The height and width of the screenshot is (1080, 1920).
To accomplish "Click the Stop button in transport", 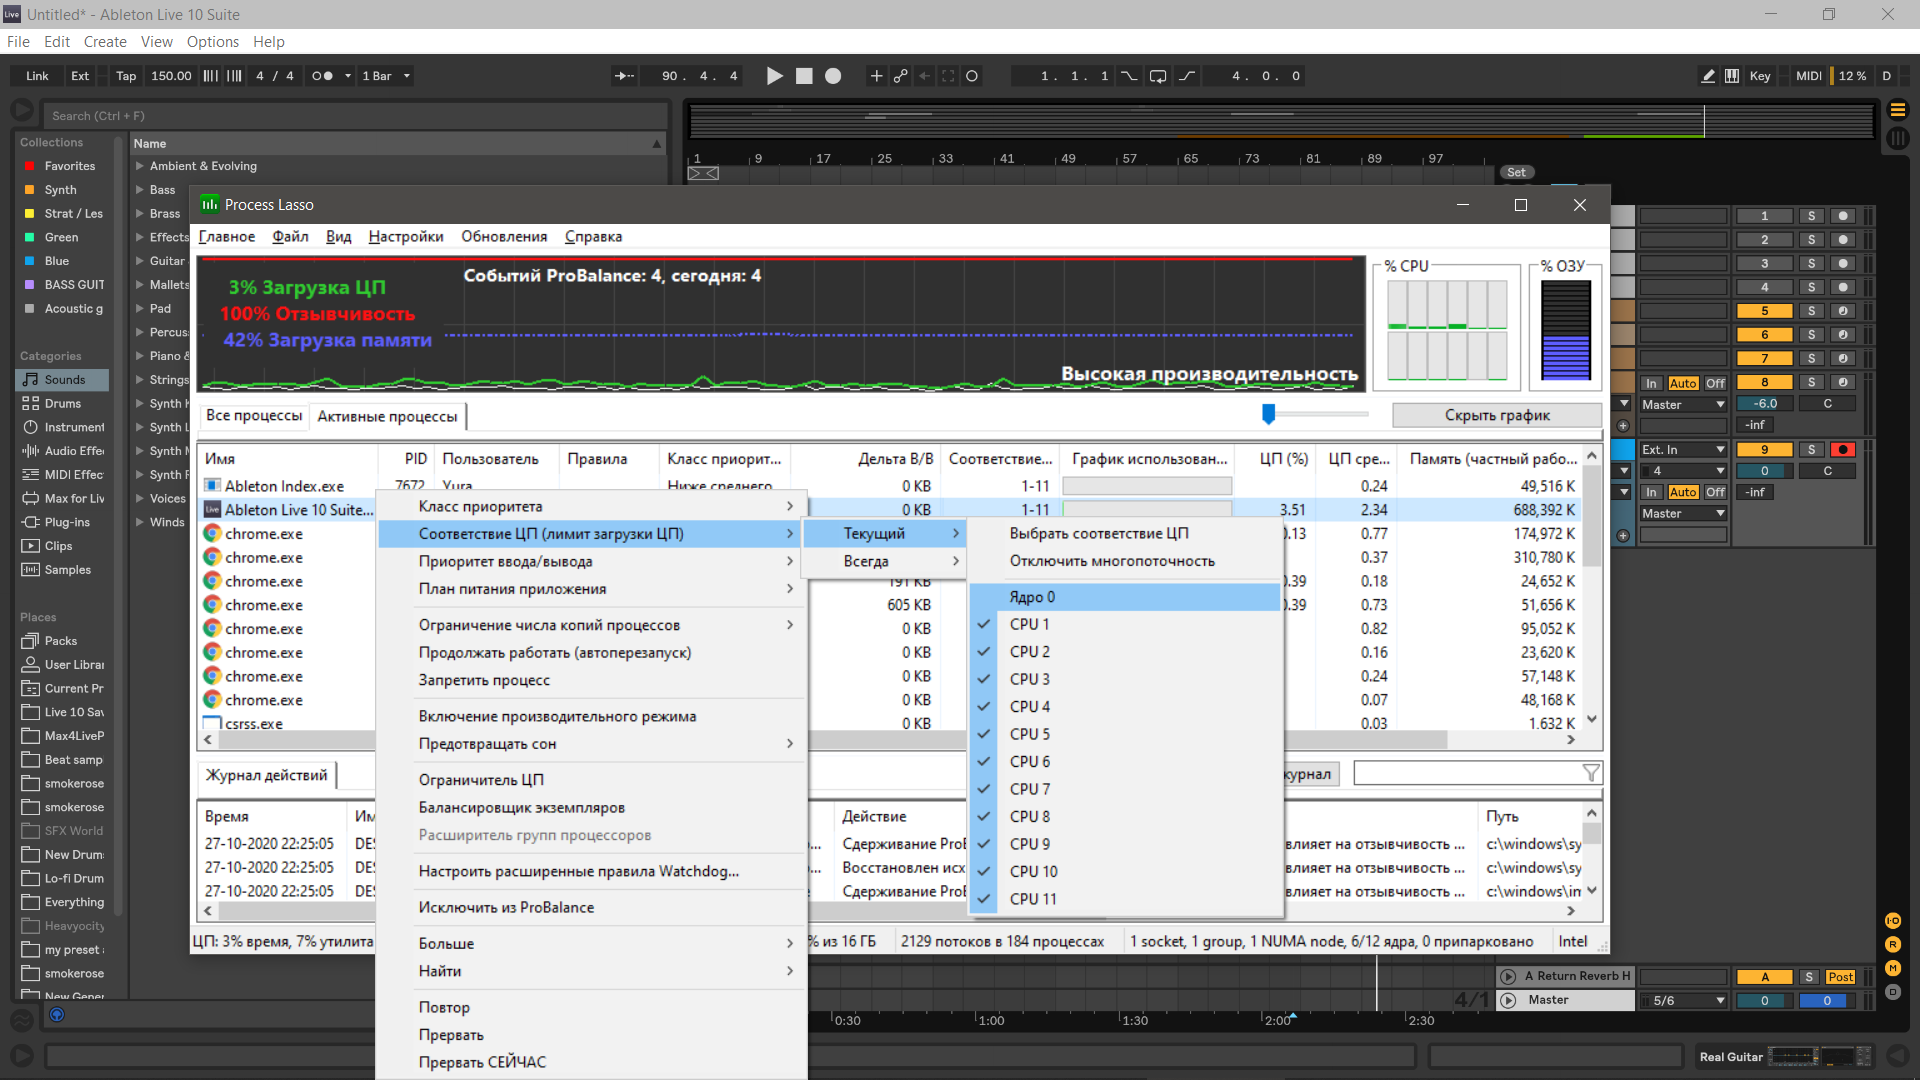I will (x=804, y=76).
